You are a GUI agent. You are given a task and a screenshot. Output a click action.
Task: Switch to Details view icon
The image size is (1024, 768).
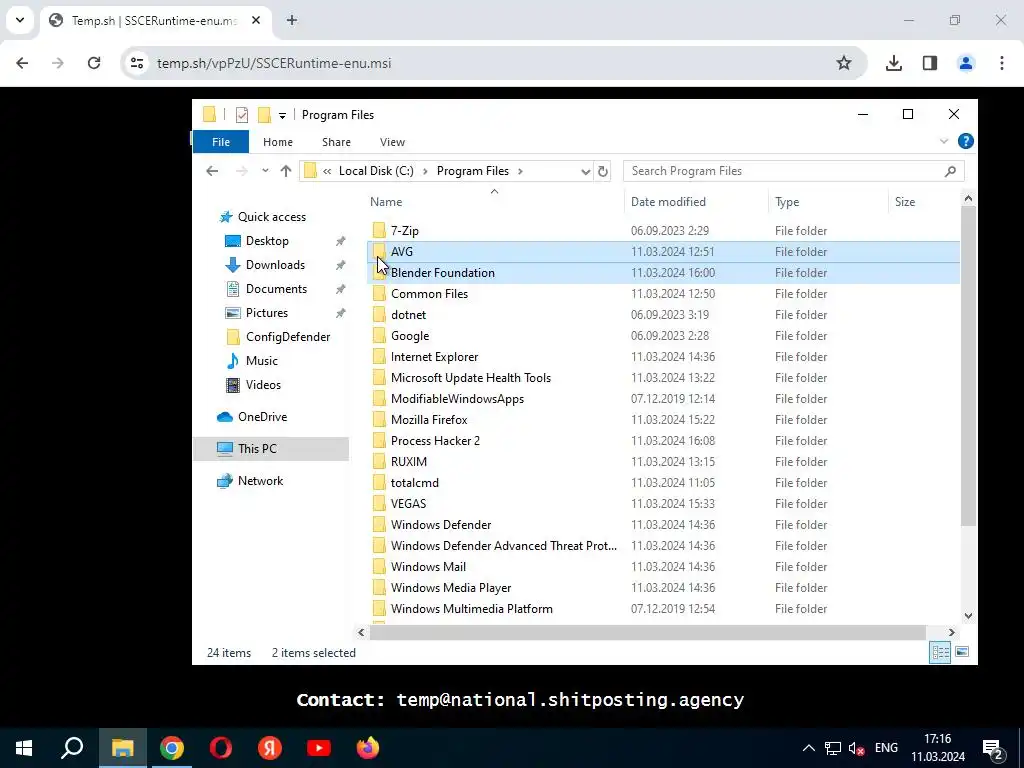[x=940, y=652]
